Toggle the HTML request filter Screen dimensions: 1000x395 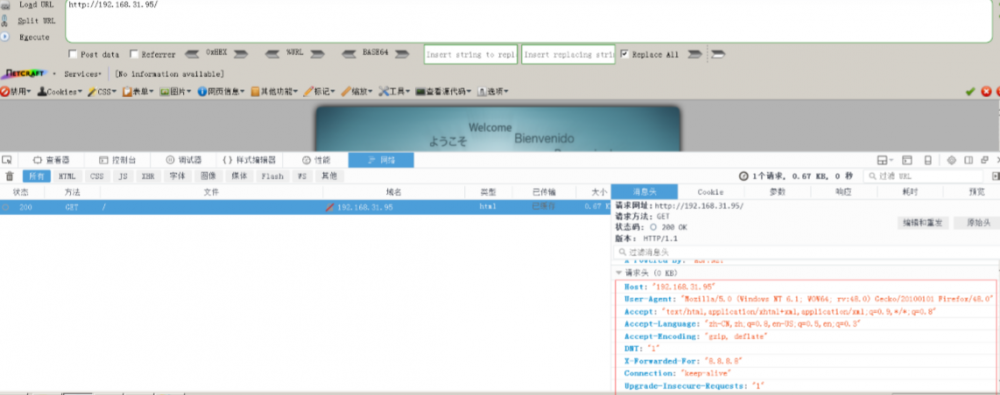(66, 176)
